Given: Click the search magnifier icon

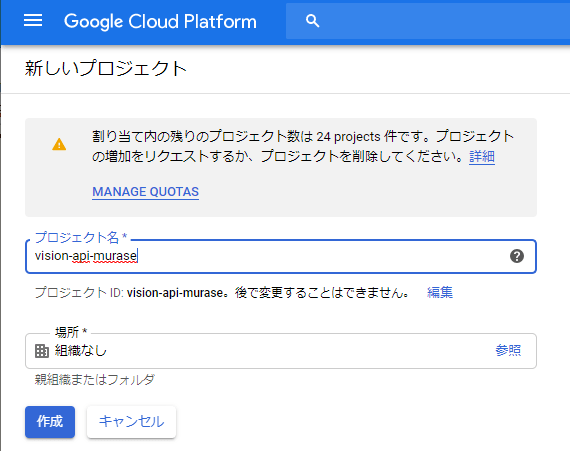Looking at the screenshot, I should (312, 21).
